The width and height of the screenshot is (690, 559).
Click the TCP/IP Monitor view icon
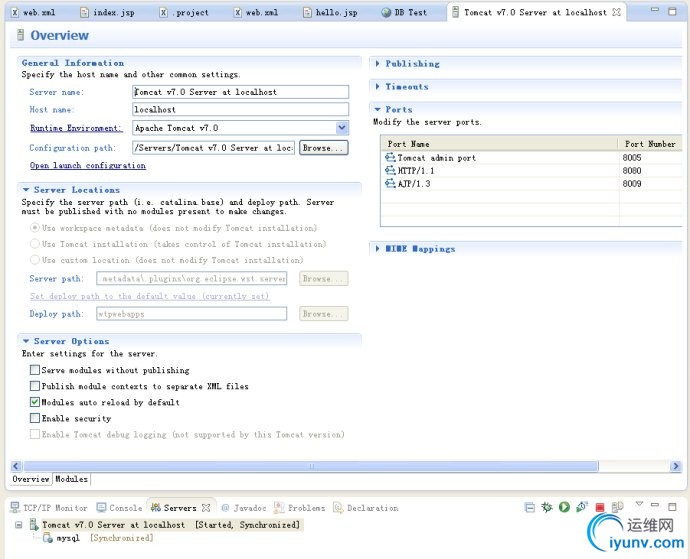point(15,508)
